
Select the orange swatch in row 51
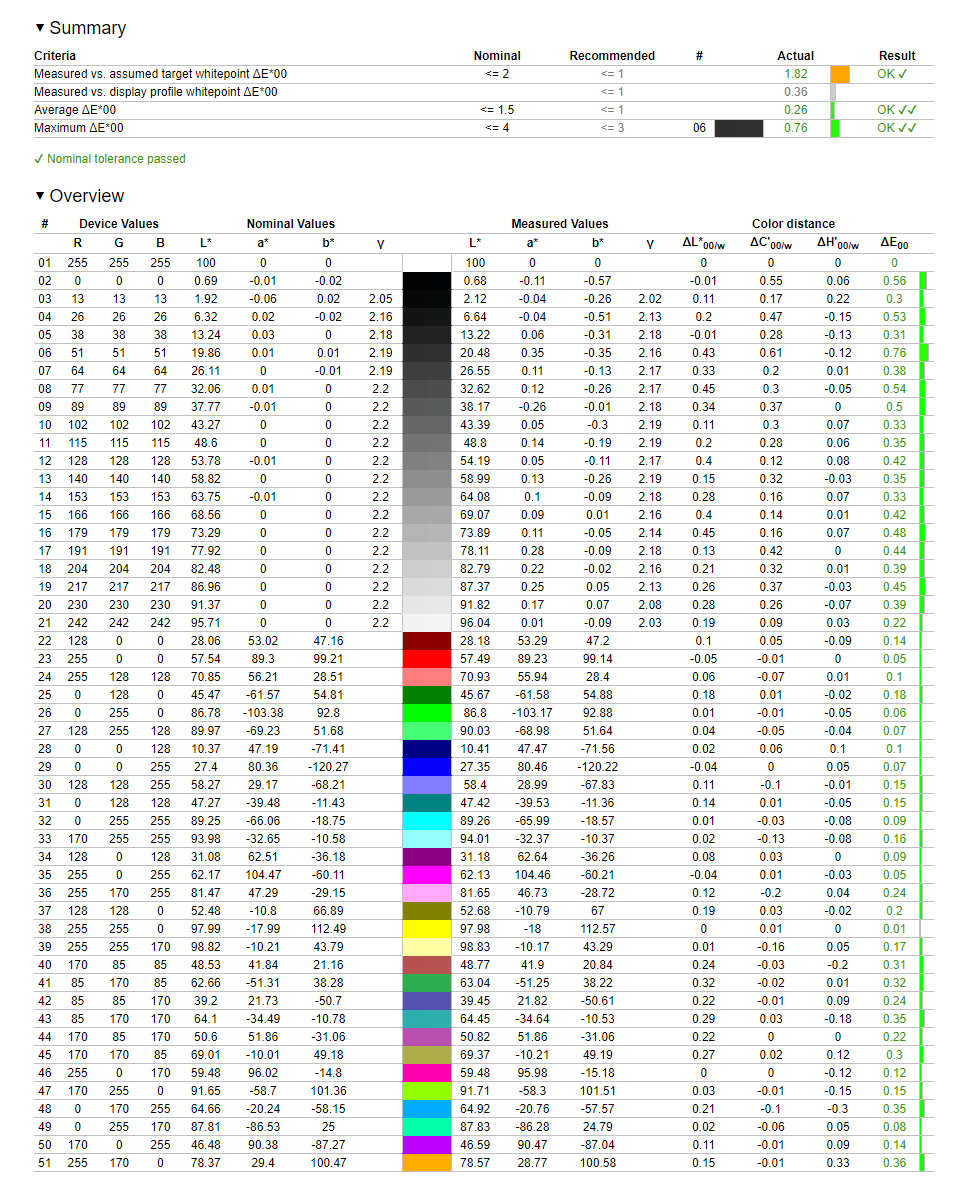click(427, 1163)
